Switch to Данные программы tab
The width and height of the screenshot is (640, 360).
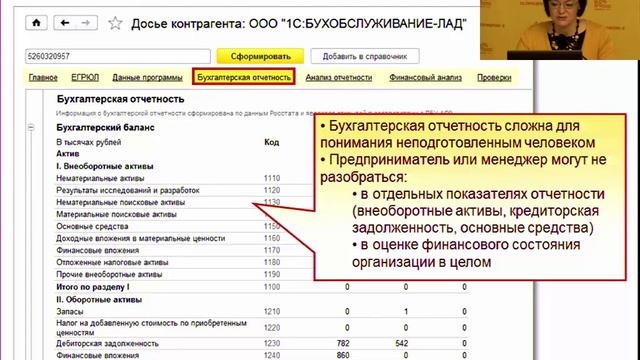click(x=147, y=78)
